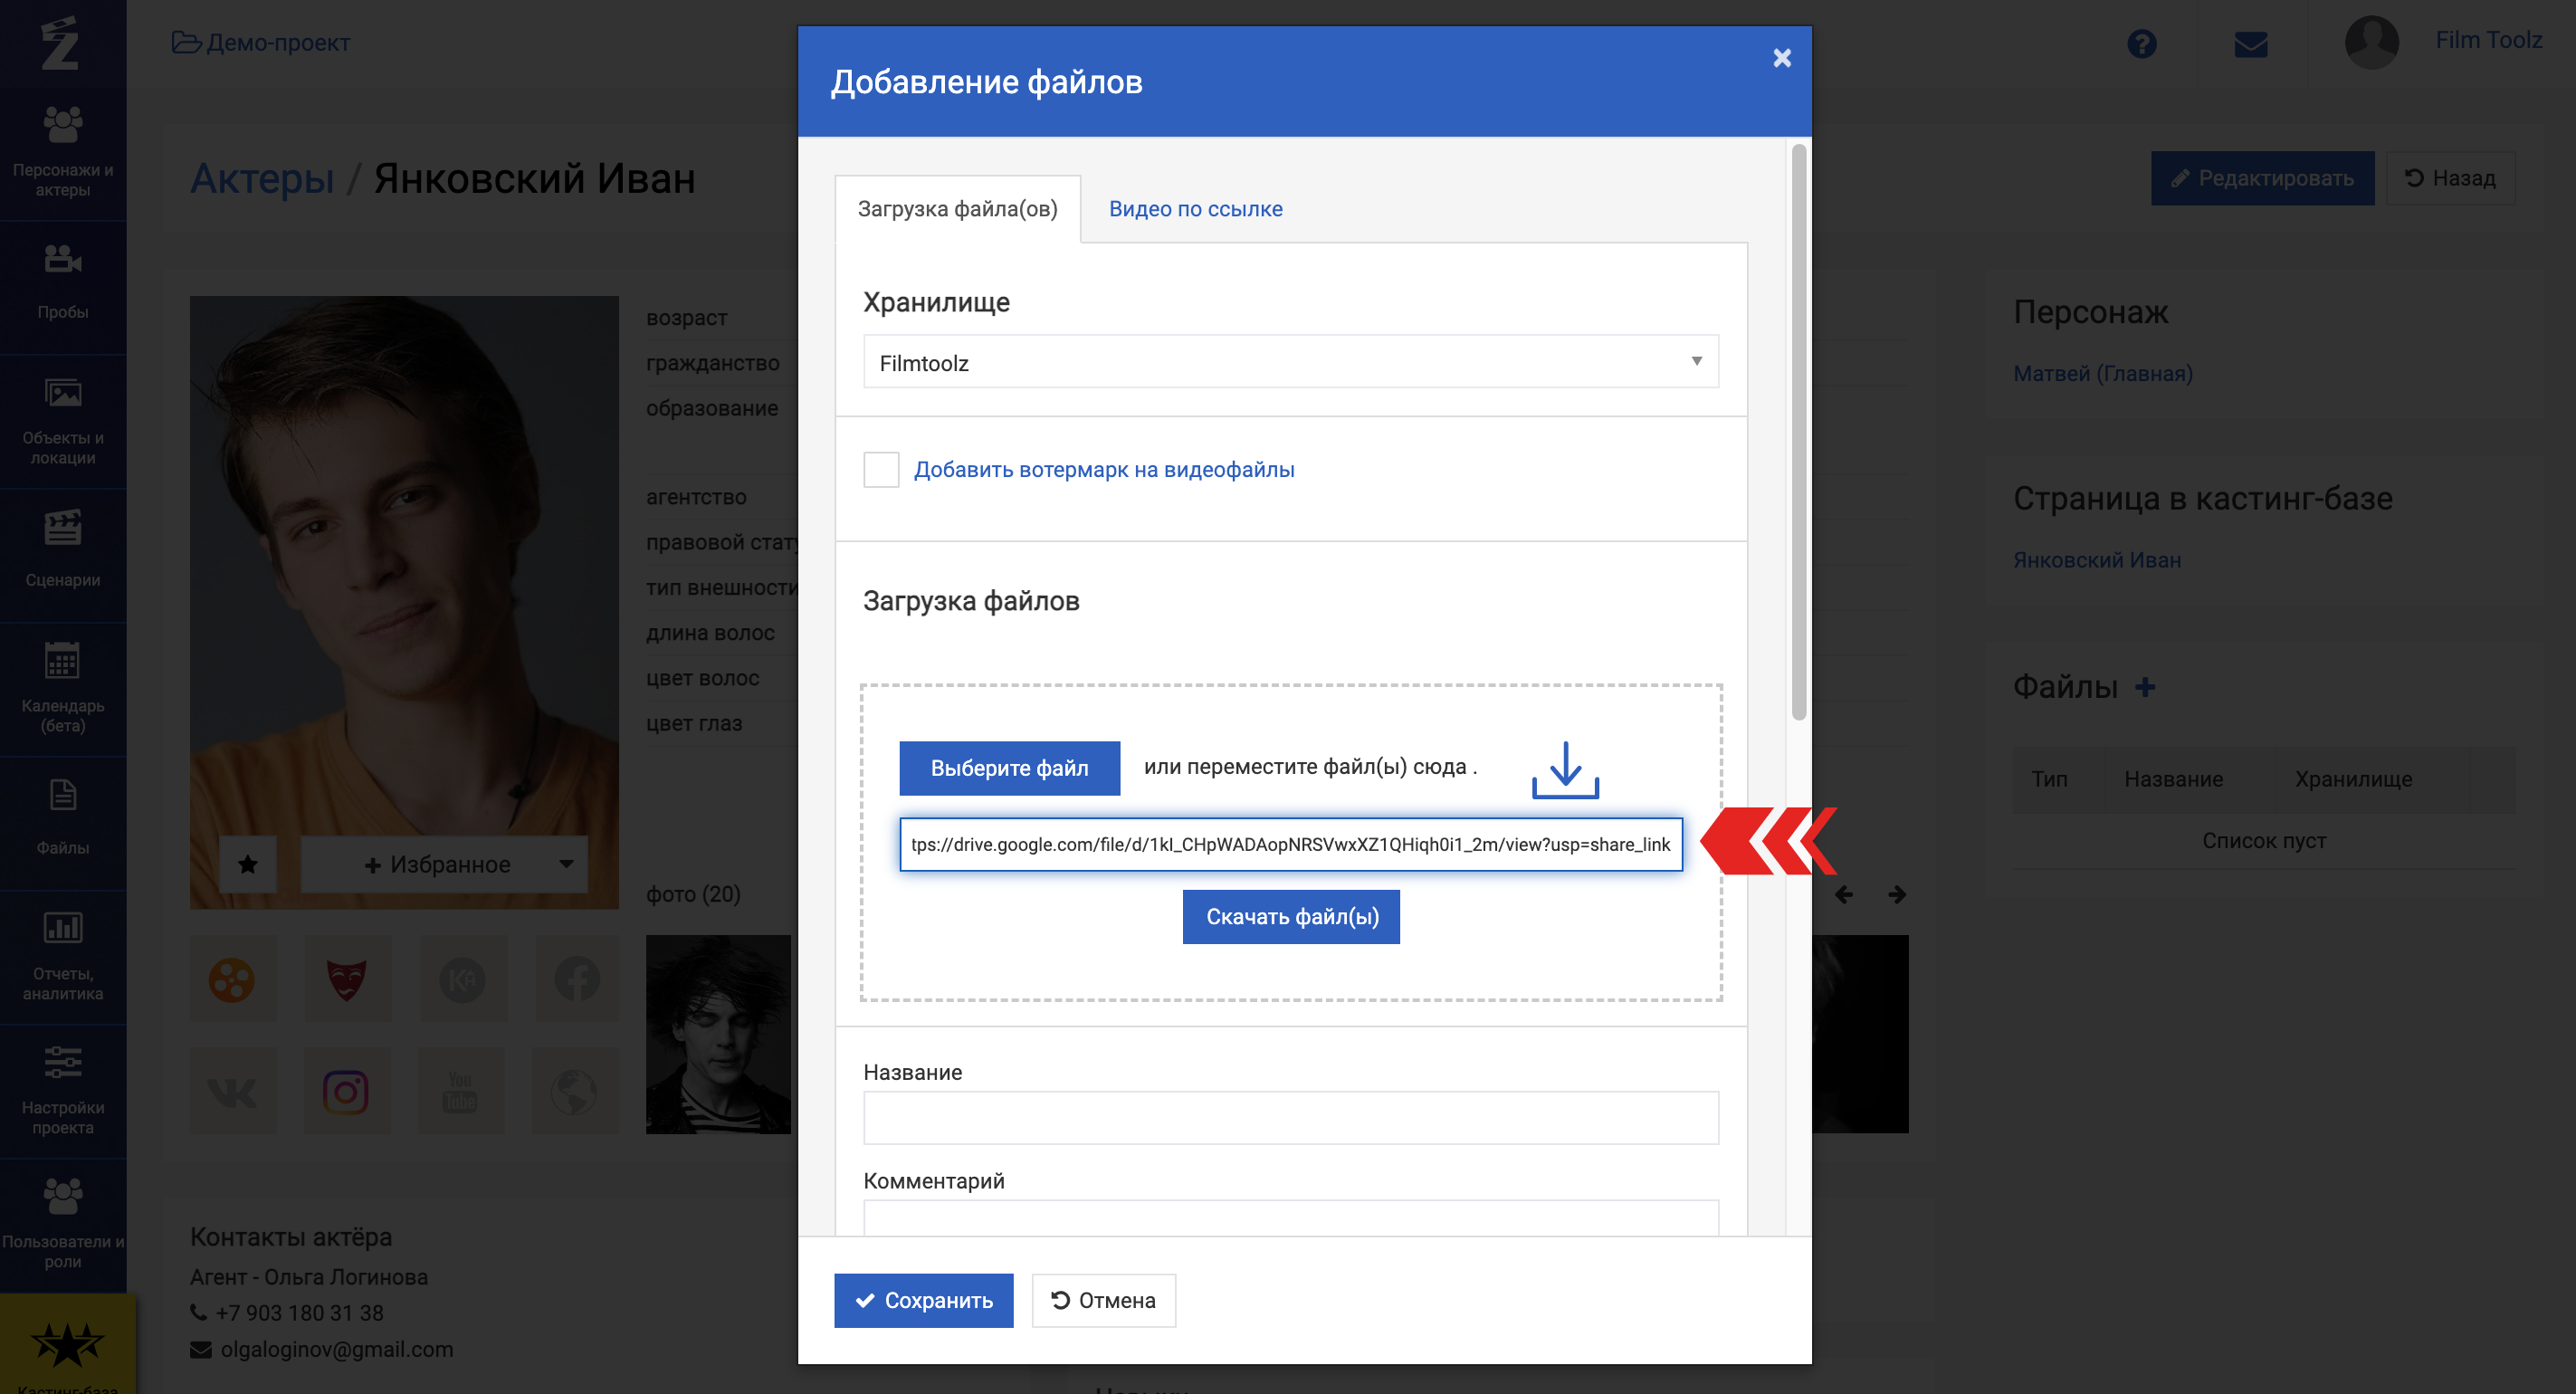Open the theater mask profile icon
Screen dimensions: 2576x1394
[x=347, y=980]
